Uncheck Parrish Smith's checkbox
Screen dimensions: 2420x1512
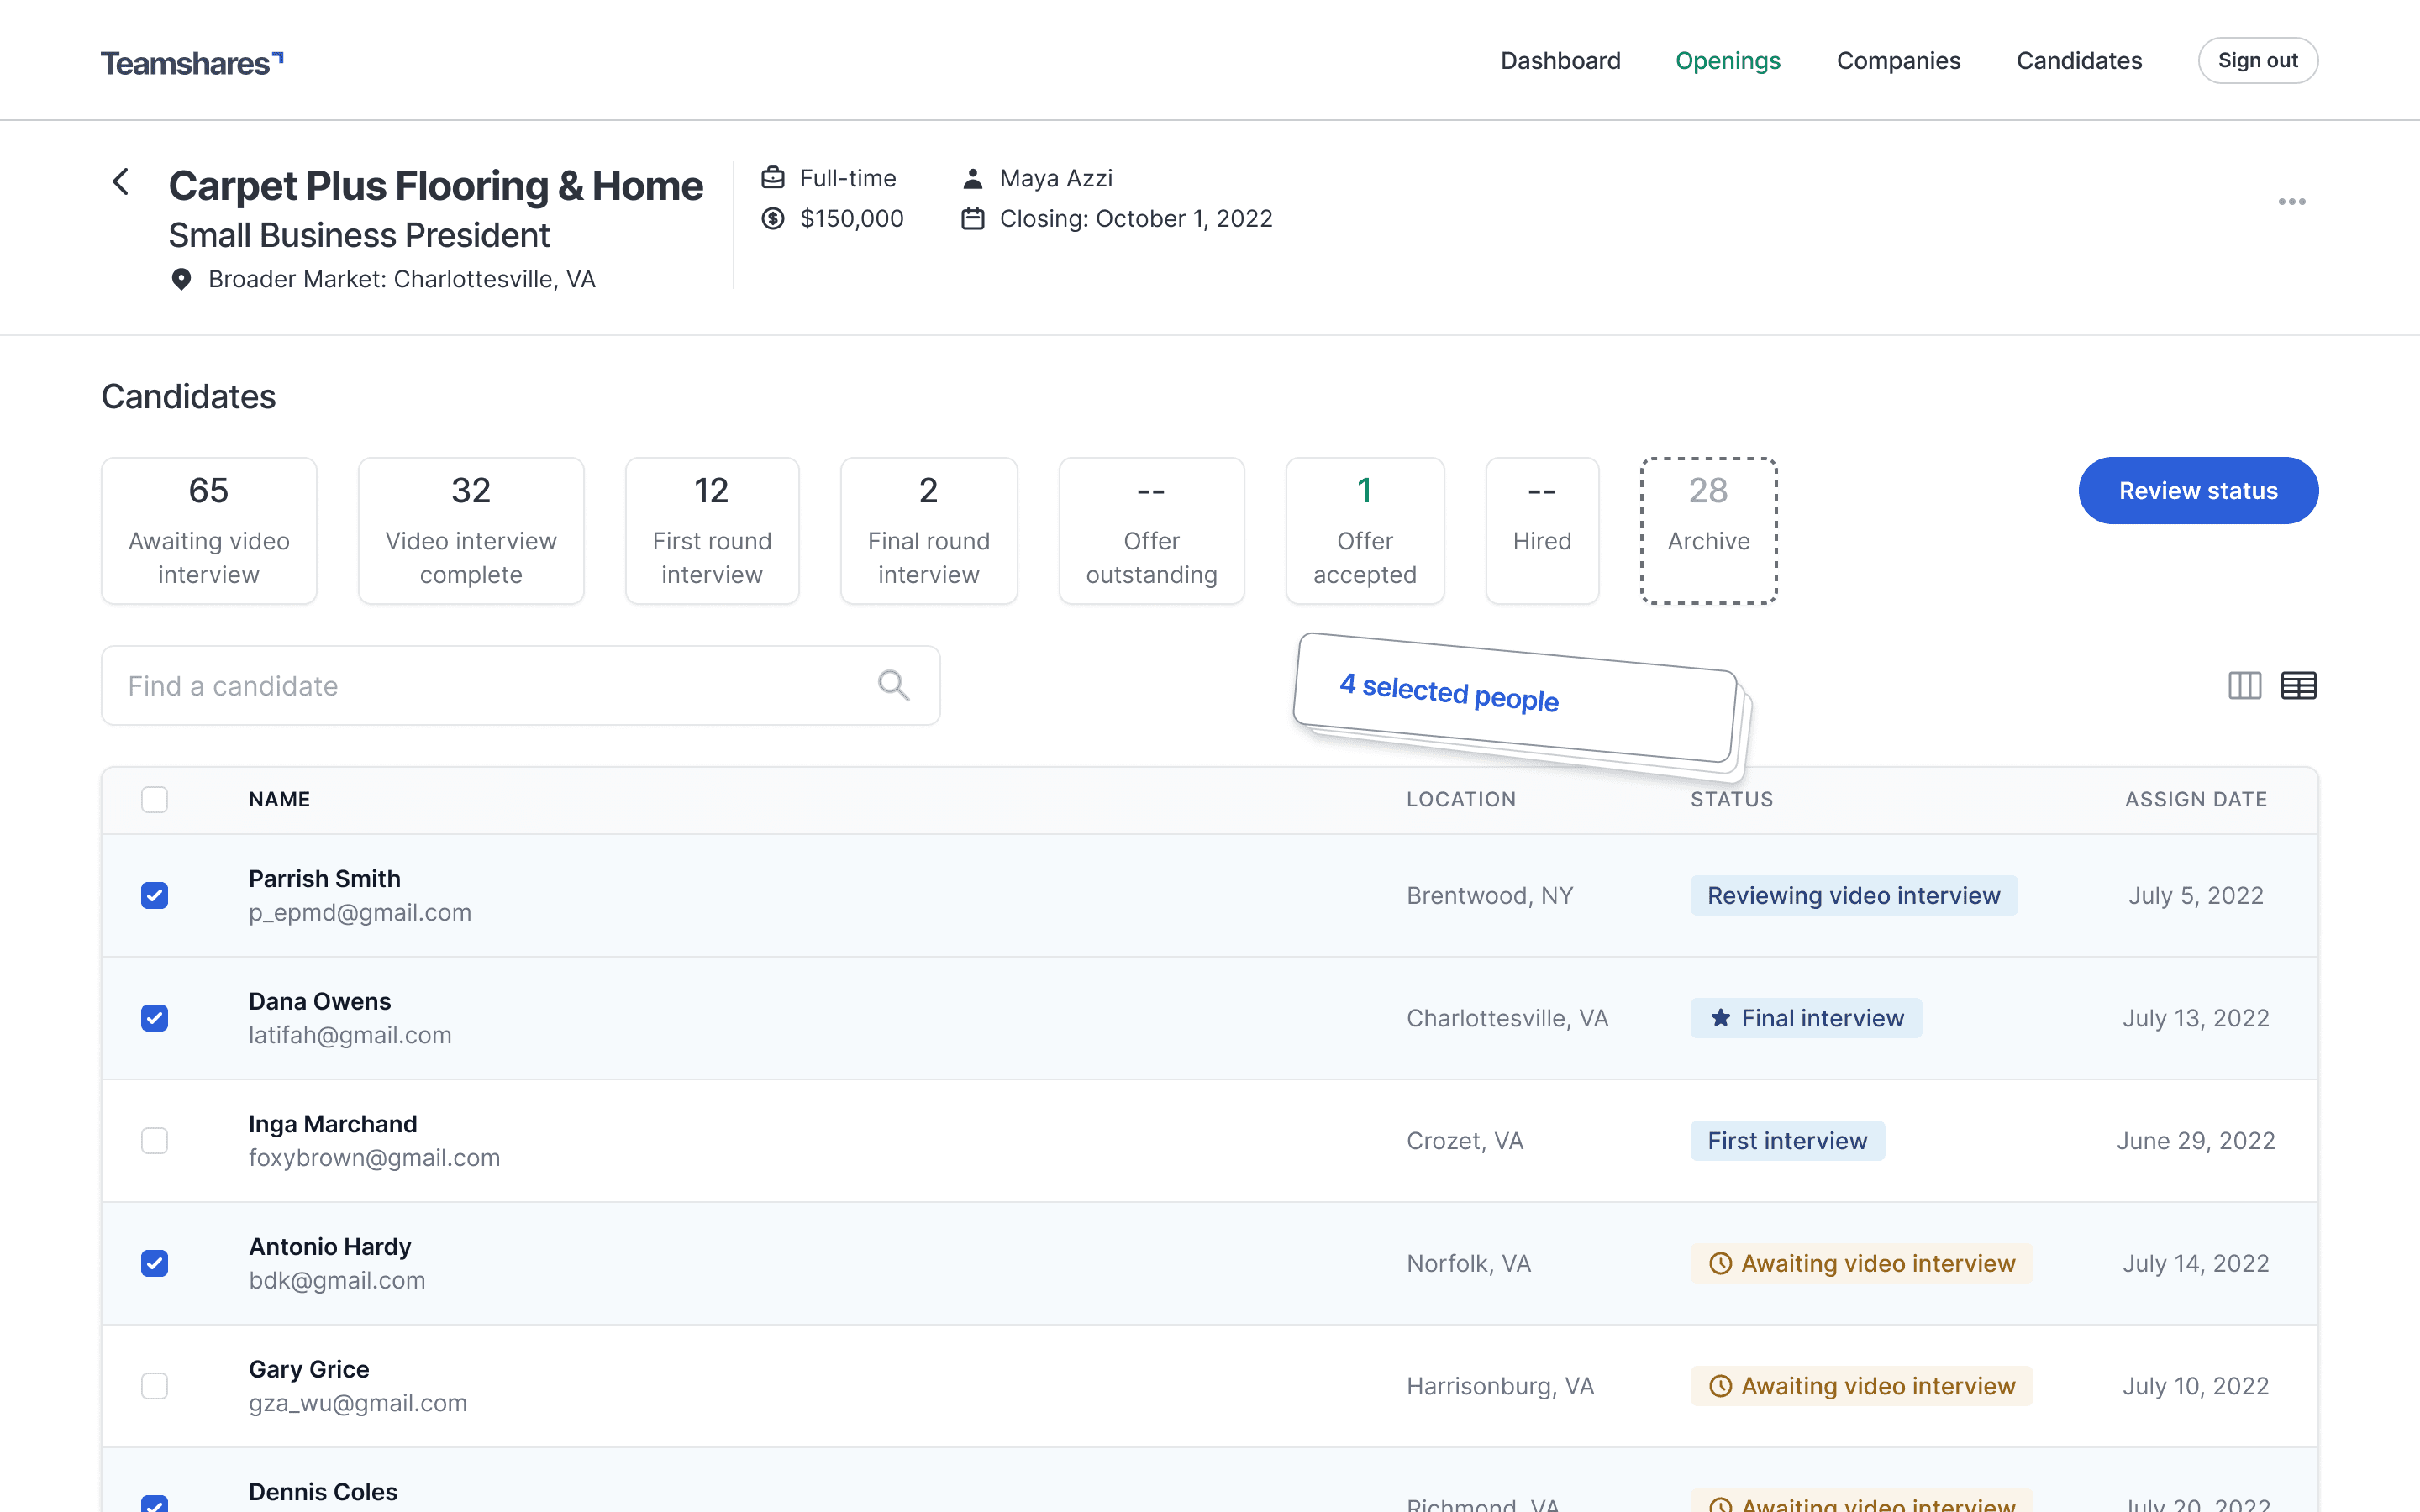pyautogui.click(x=155, y=895)
